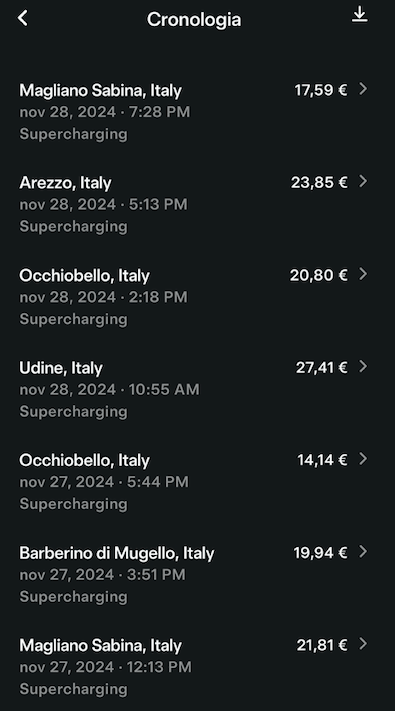Open Barberino di Mugello charging session
This screenshot has width=395, height=711.
pos(197,574)
